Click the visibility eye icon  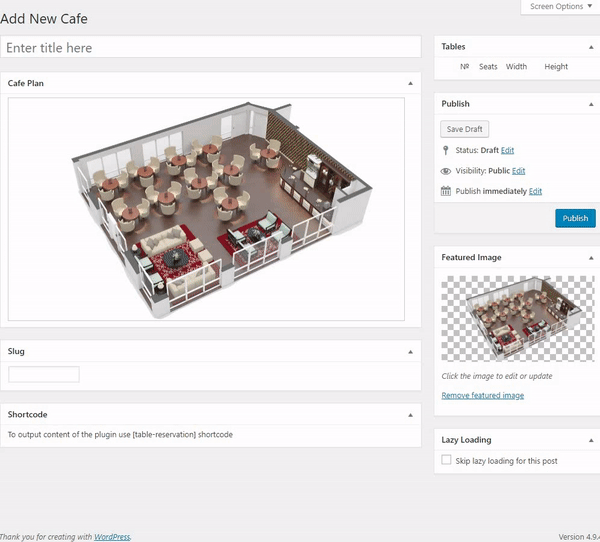[445, 171]
